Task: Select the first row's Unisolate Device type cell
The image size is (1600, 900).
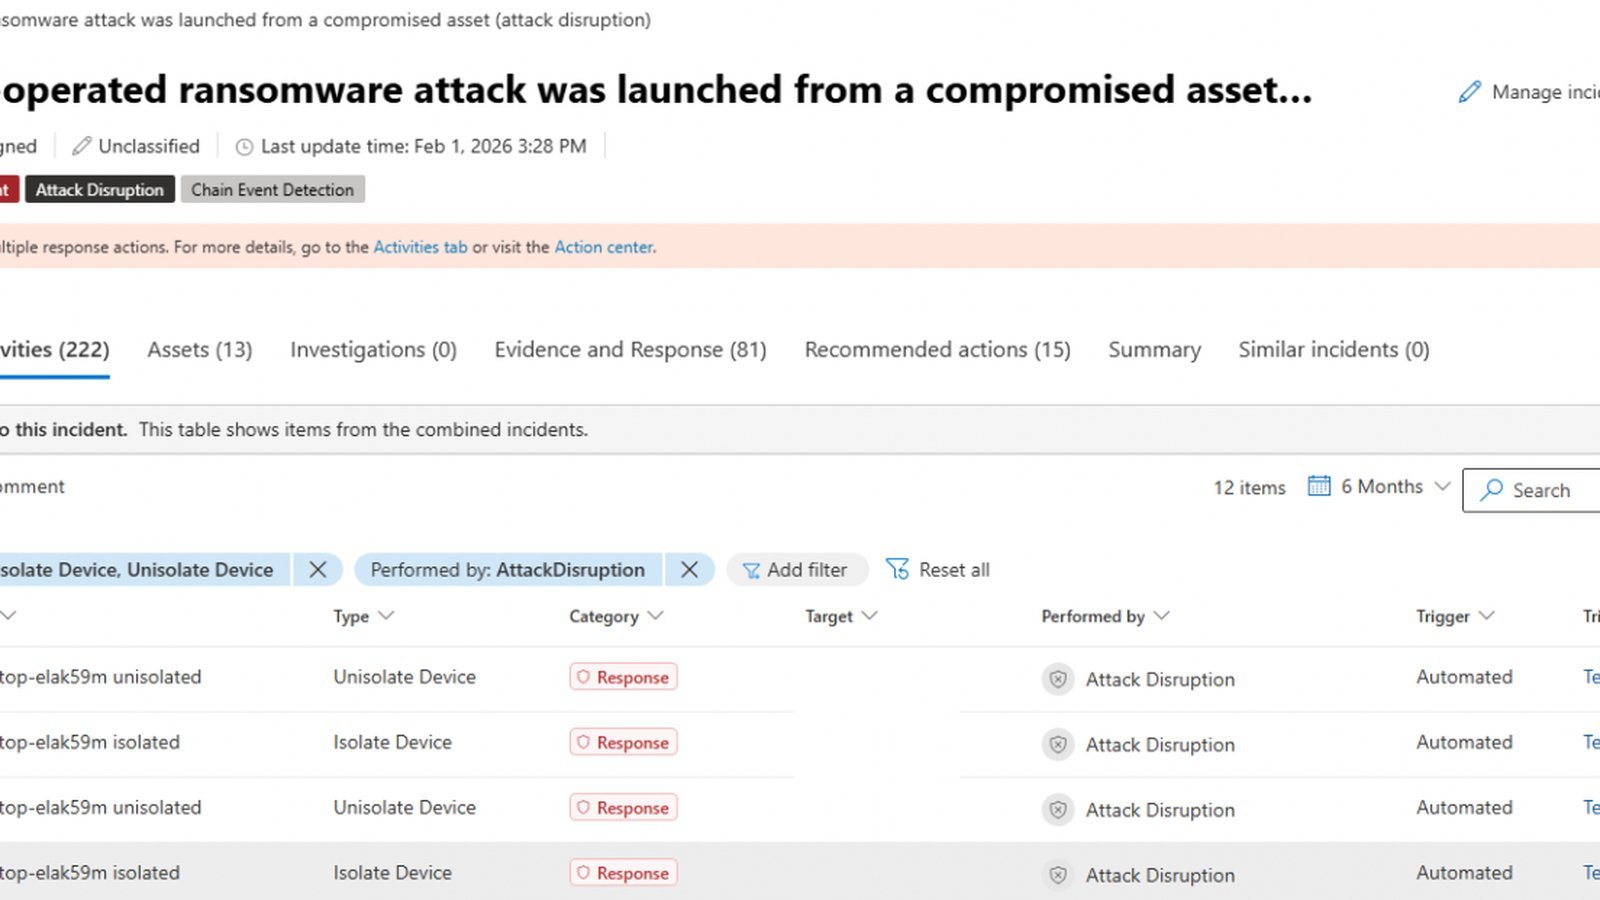Action: tap(405, 677)
